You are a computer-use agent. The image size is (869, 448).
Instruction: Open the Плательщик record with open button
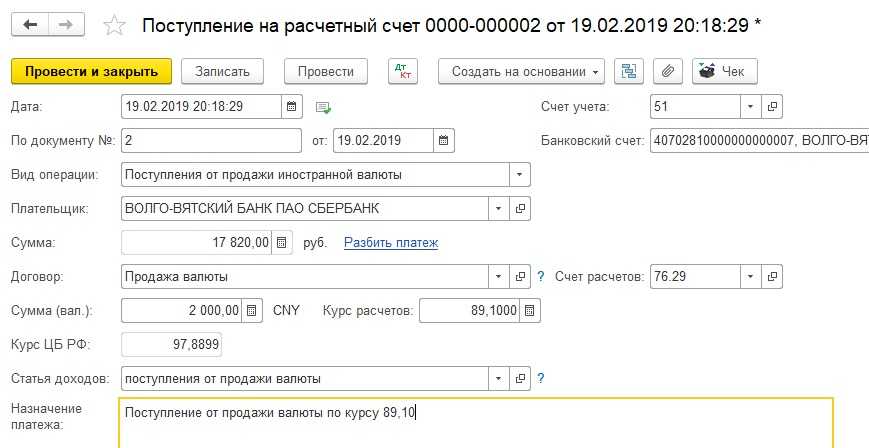(520, 208)
